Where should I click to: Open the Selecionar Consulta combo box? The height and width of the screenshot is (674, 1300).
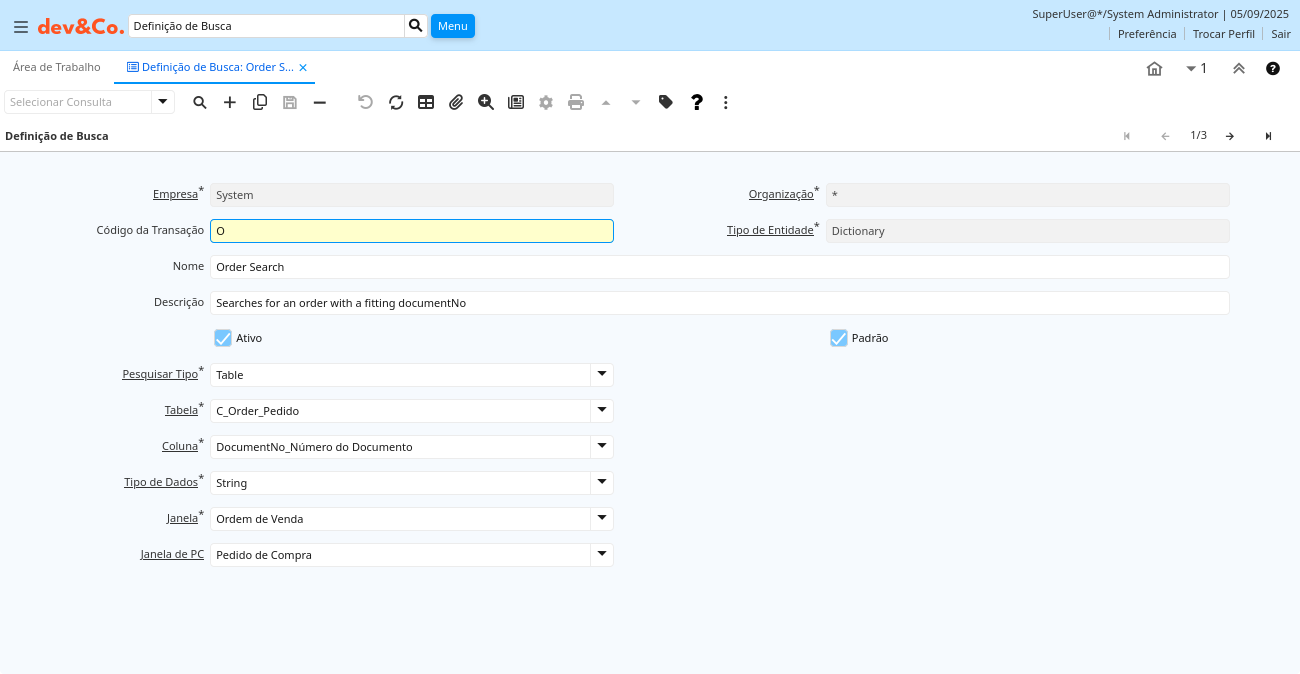pos(163,102)
